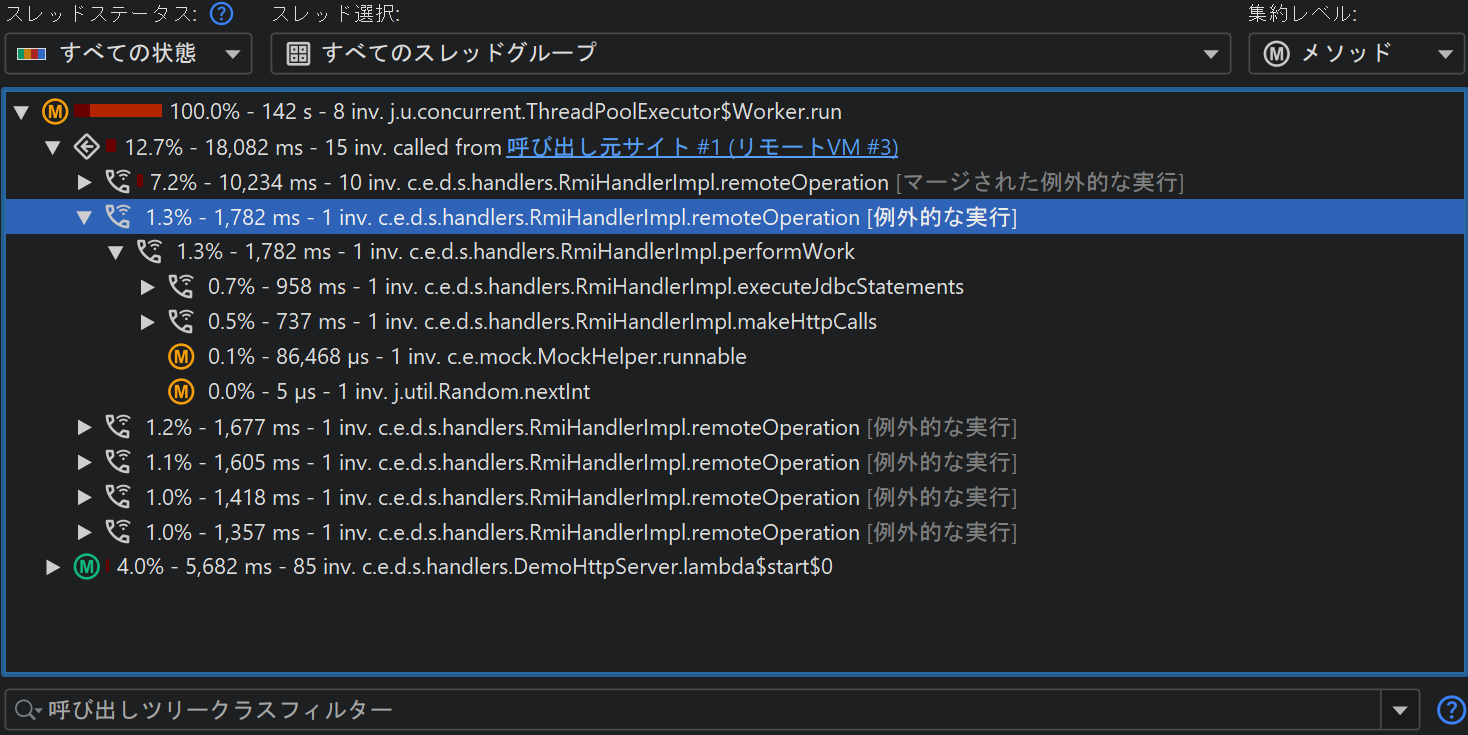The width and height of the screenshot is (1468, 735).
Task: Open the thread status dropdown すべての状態
Action: click(x=128, y=54)
